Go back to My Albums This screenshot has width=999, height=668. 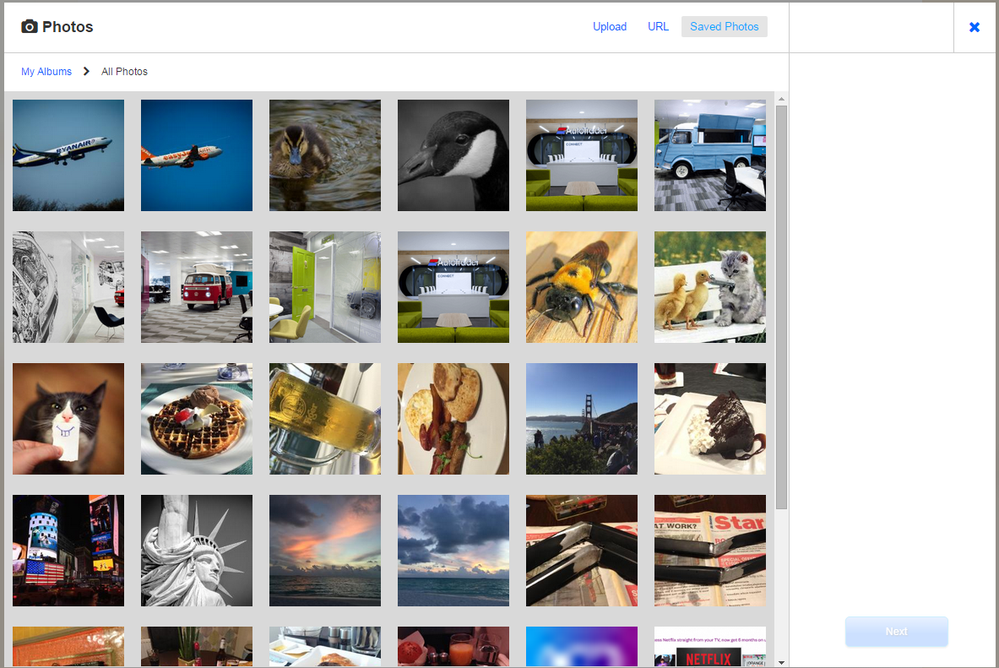tap(47, 71)
